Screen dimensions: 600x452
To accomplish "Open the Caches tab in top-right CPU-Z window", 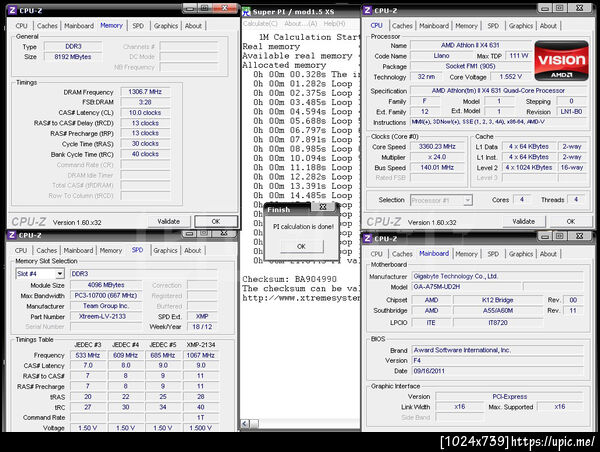I will click(x=402, y=26).
